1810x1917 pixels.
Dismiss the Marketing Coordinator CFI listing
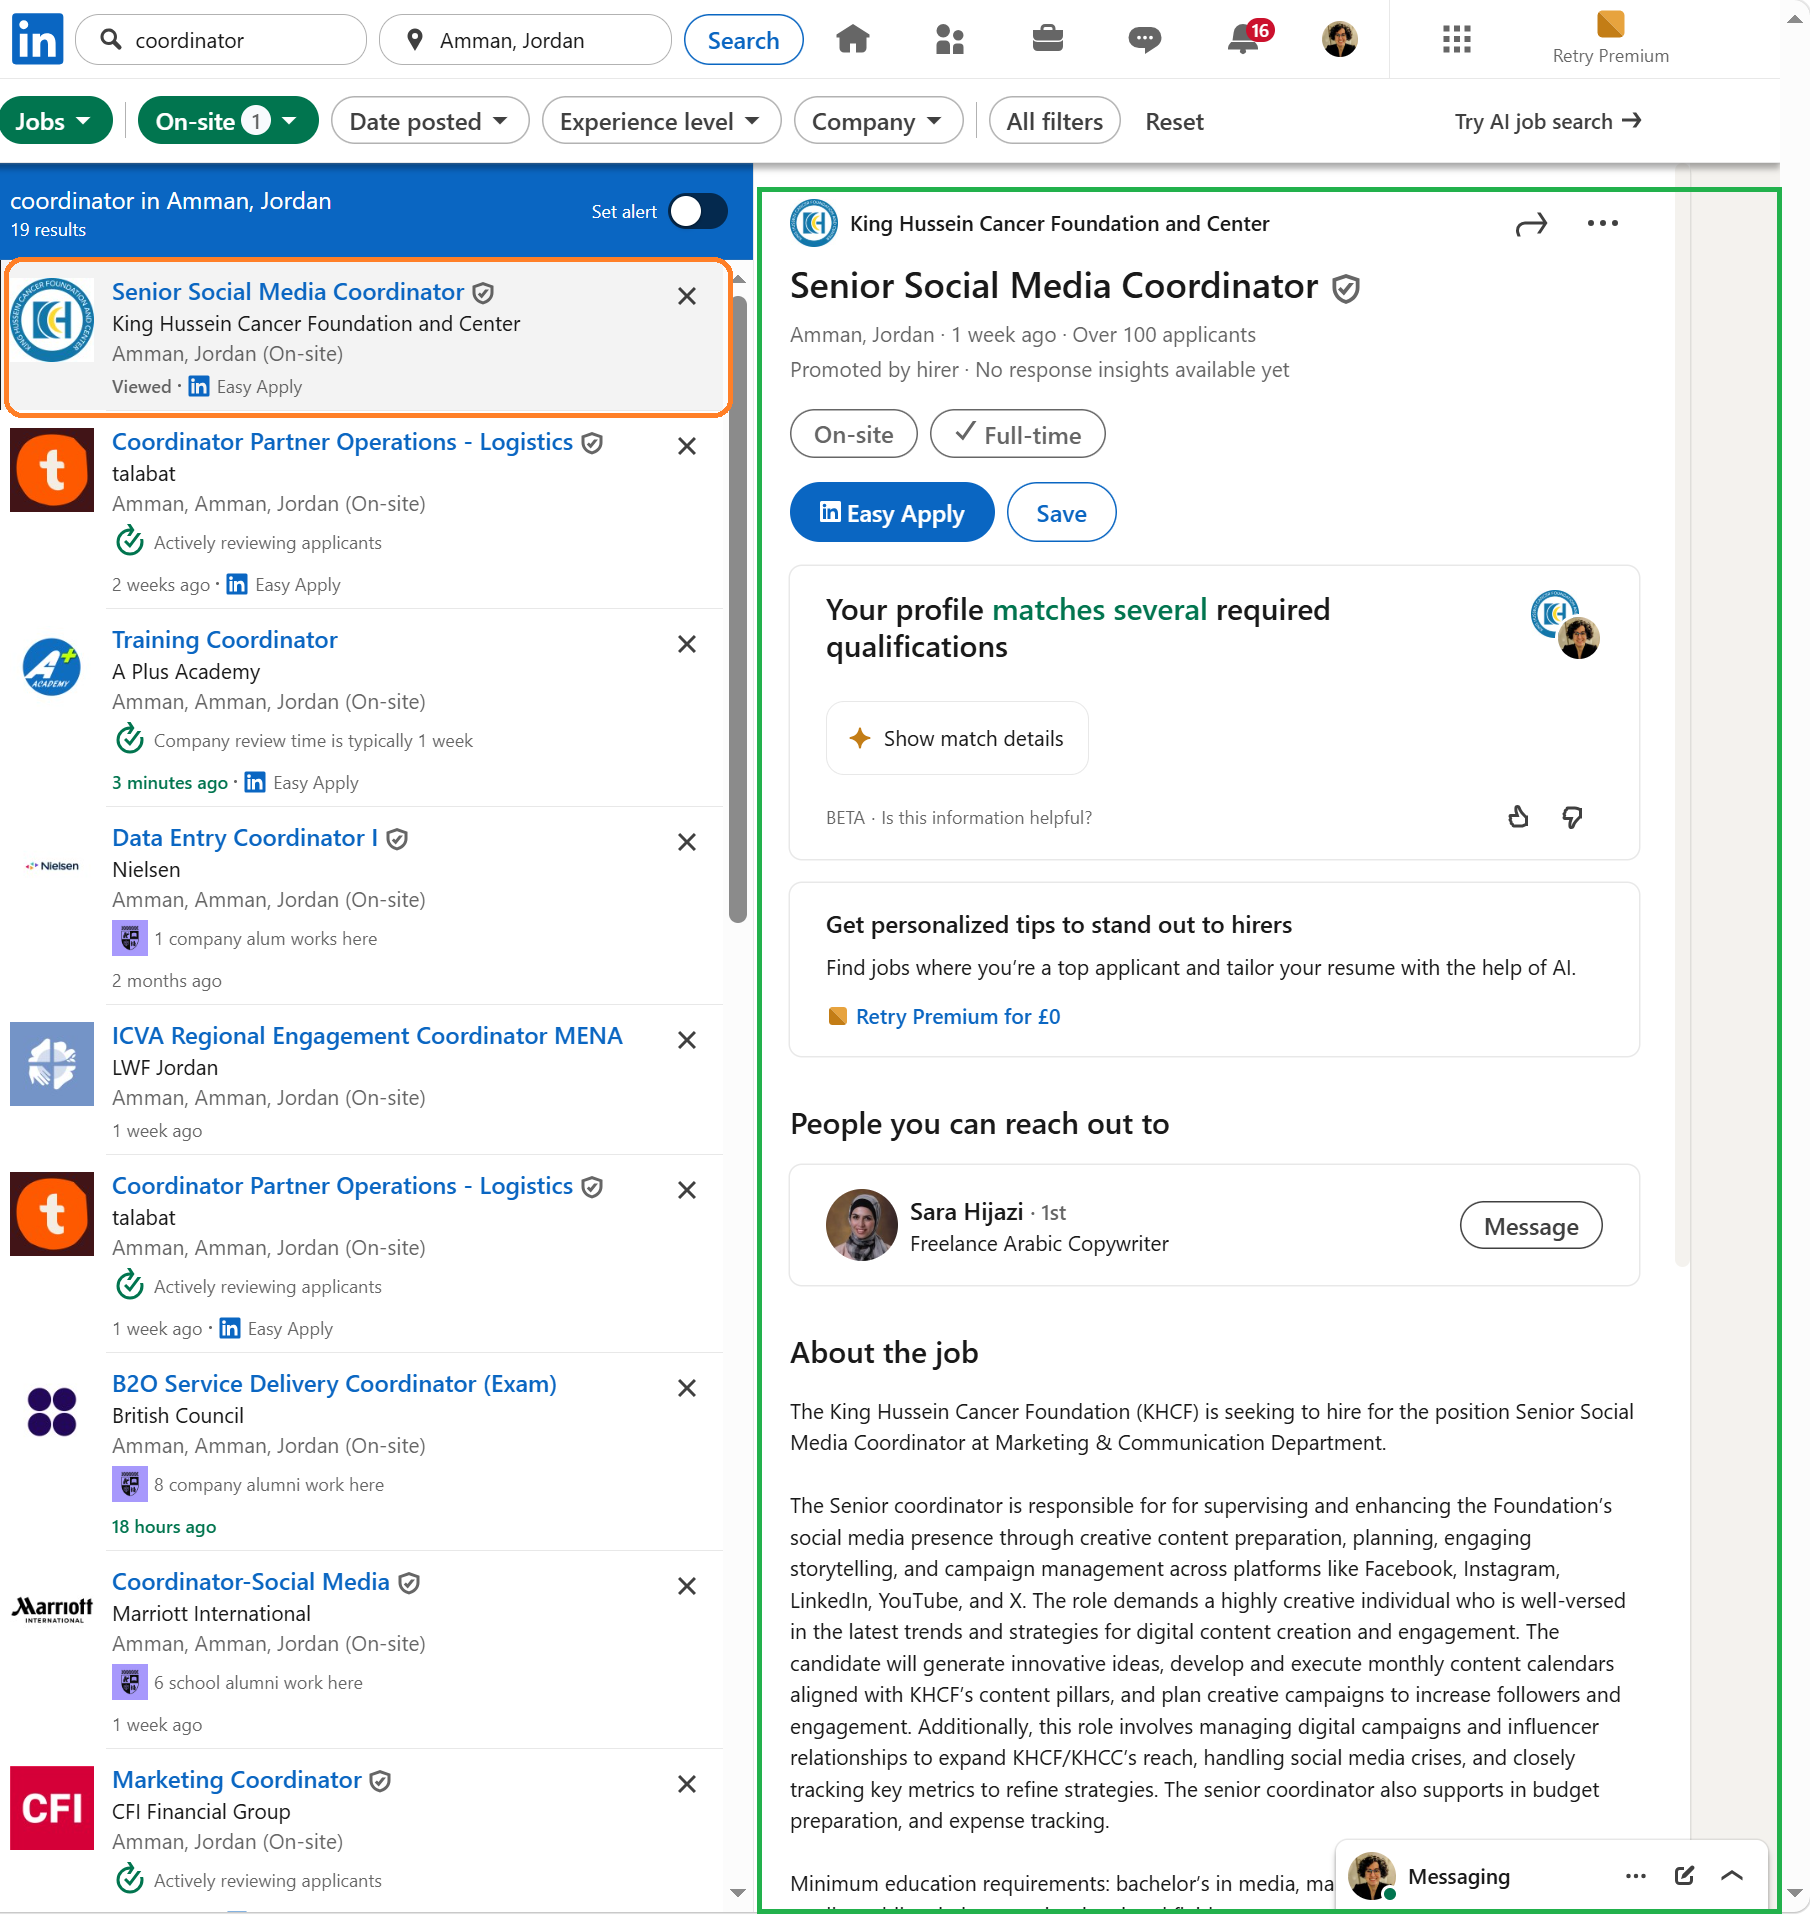tap(687, 1784)
